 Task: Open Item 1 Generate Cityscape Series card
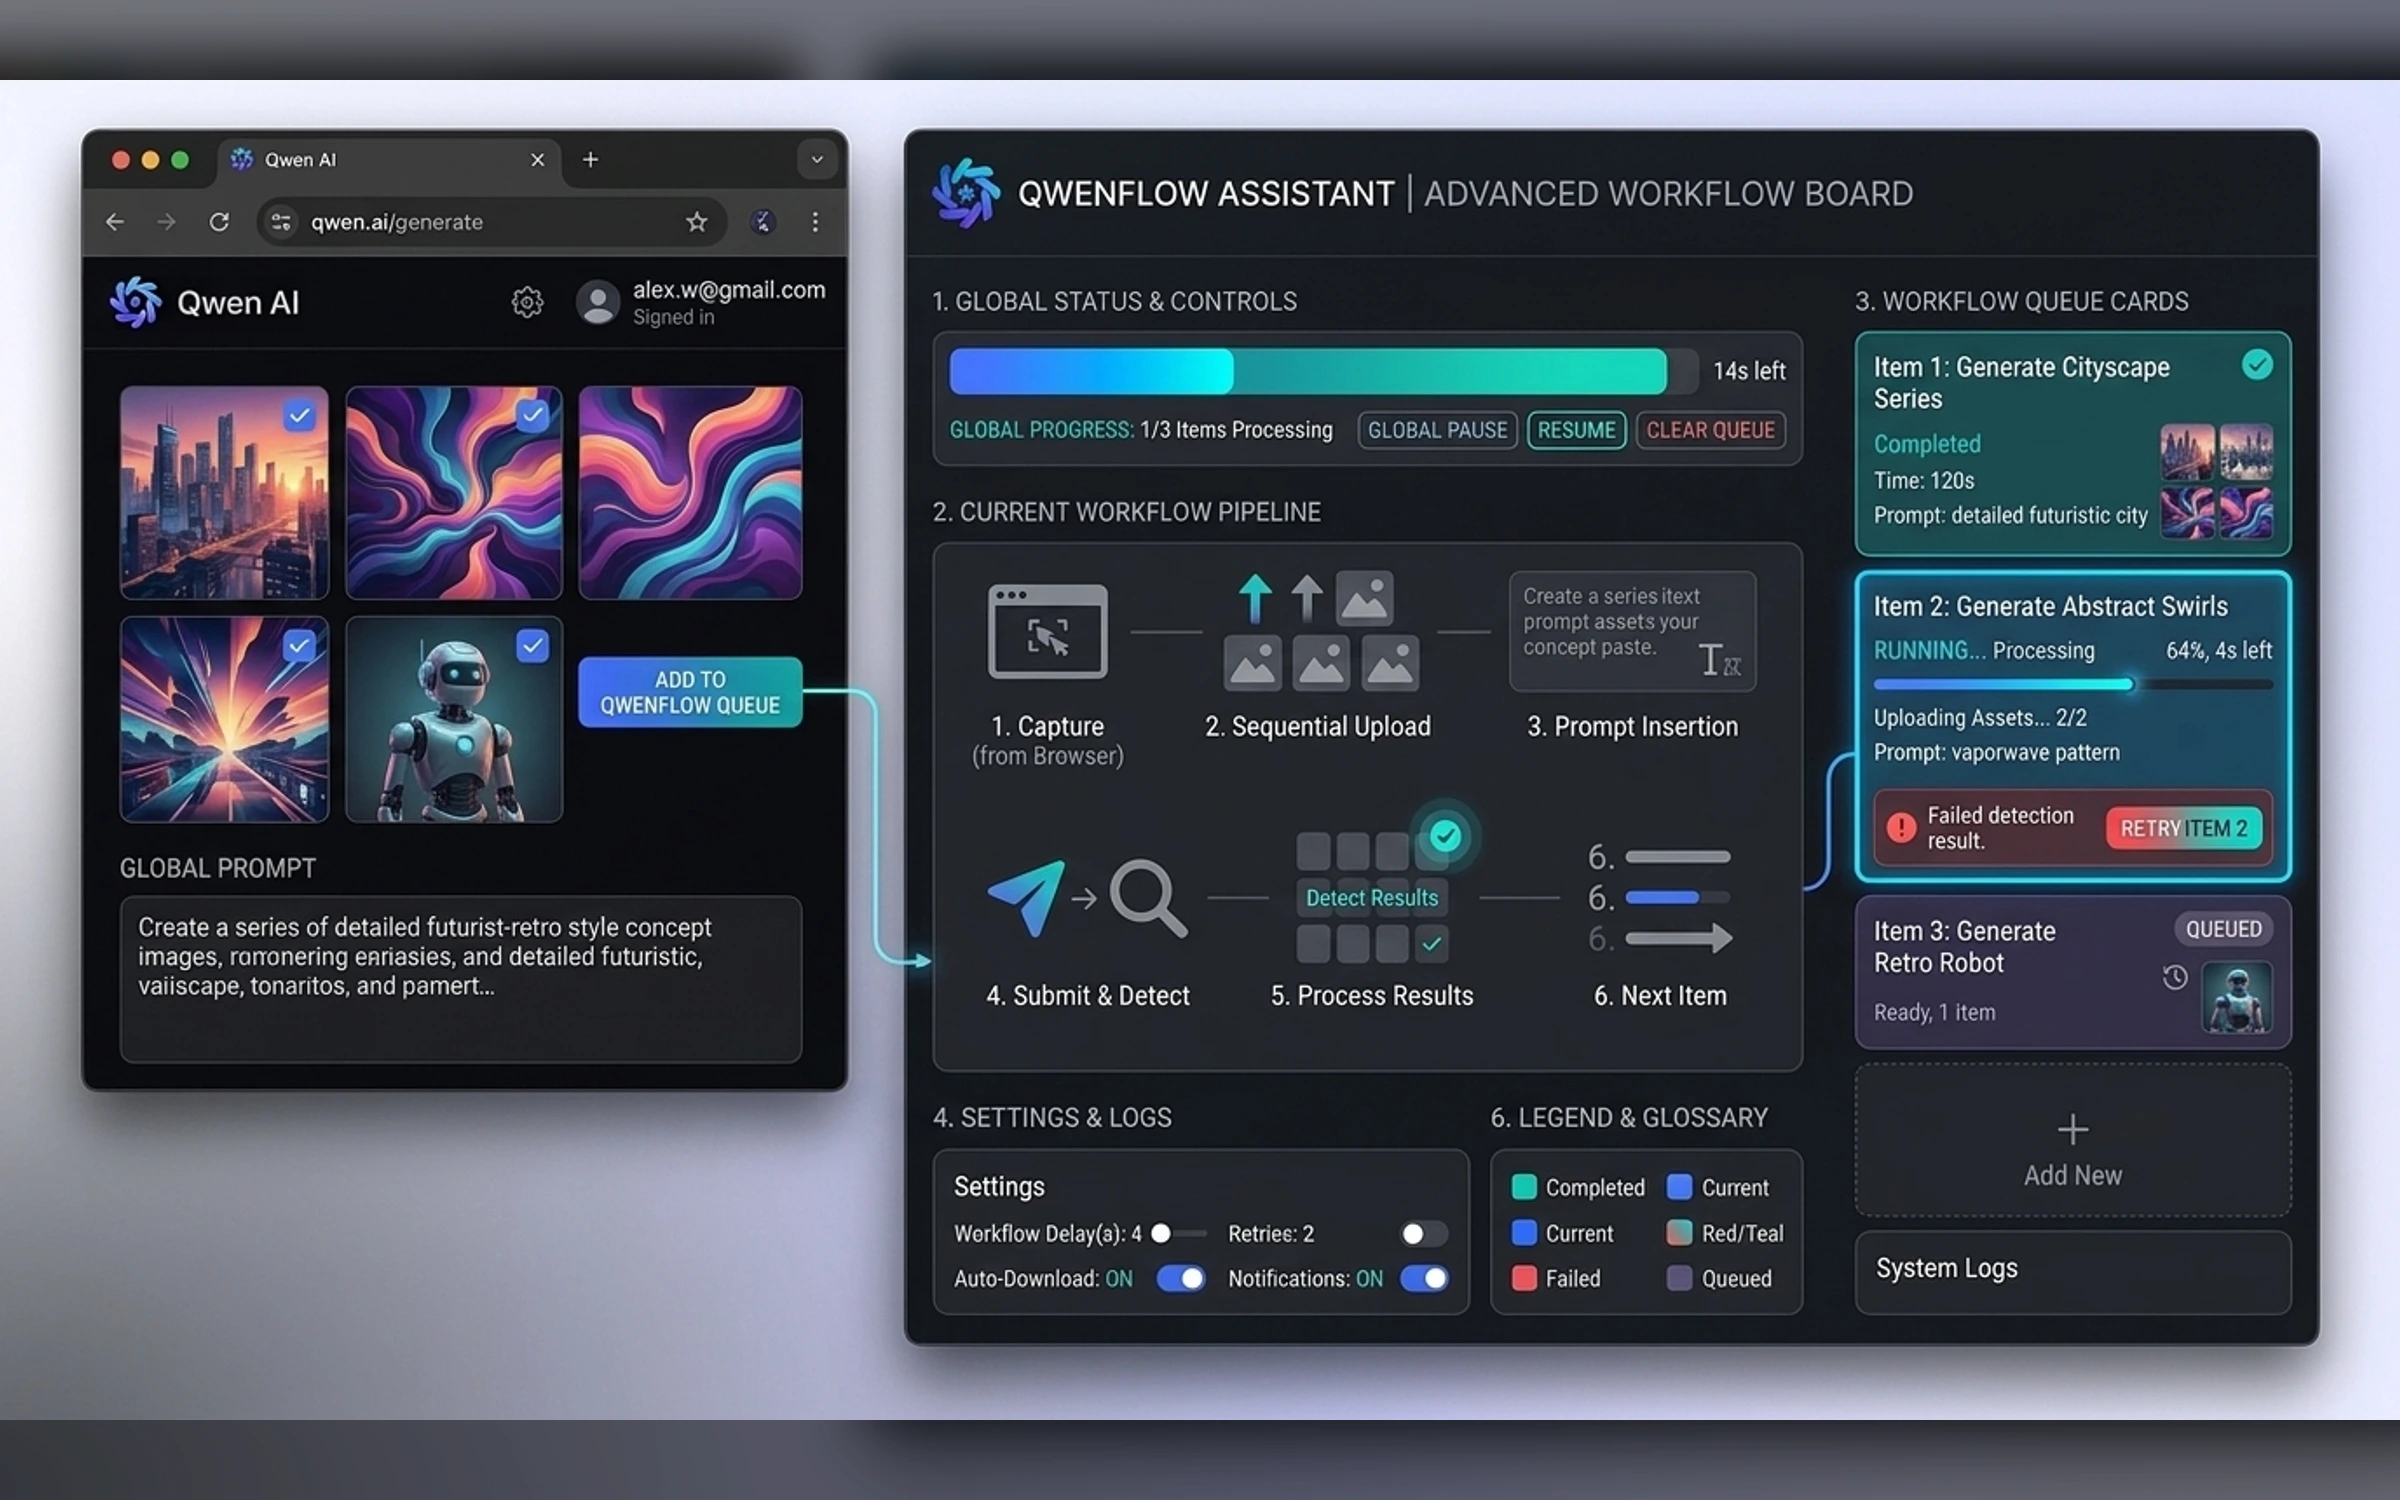click(2072, 444)
